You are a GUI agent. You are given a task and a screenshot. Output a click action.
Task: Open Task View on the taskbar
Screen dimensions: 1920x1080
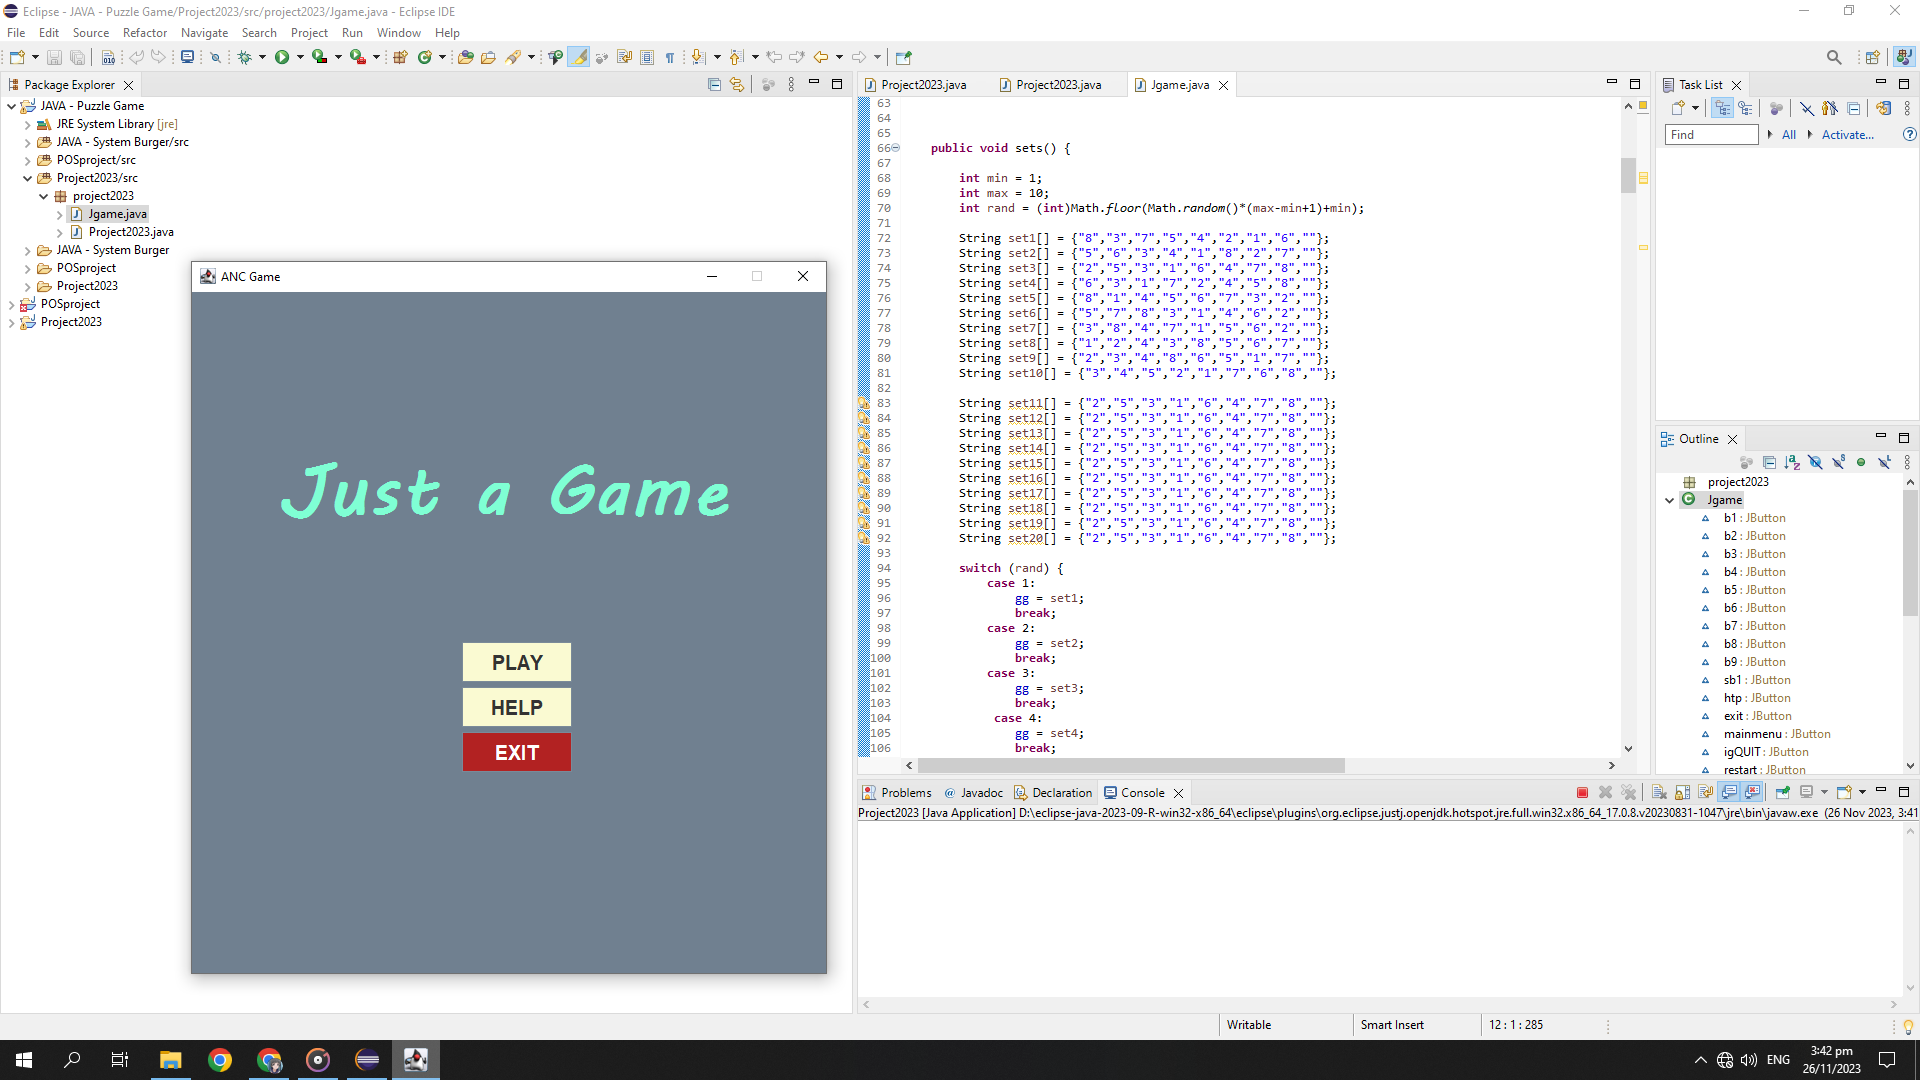pyautogui.click(x=120, y=1060)
